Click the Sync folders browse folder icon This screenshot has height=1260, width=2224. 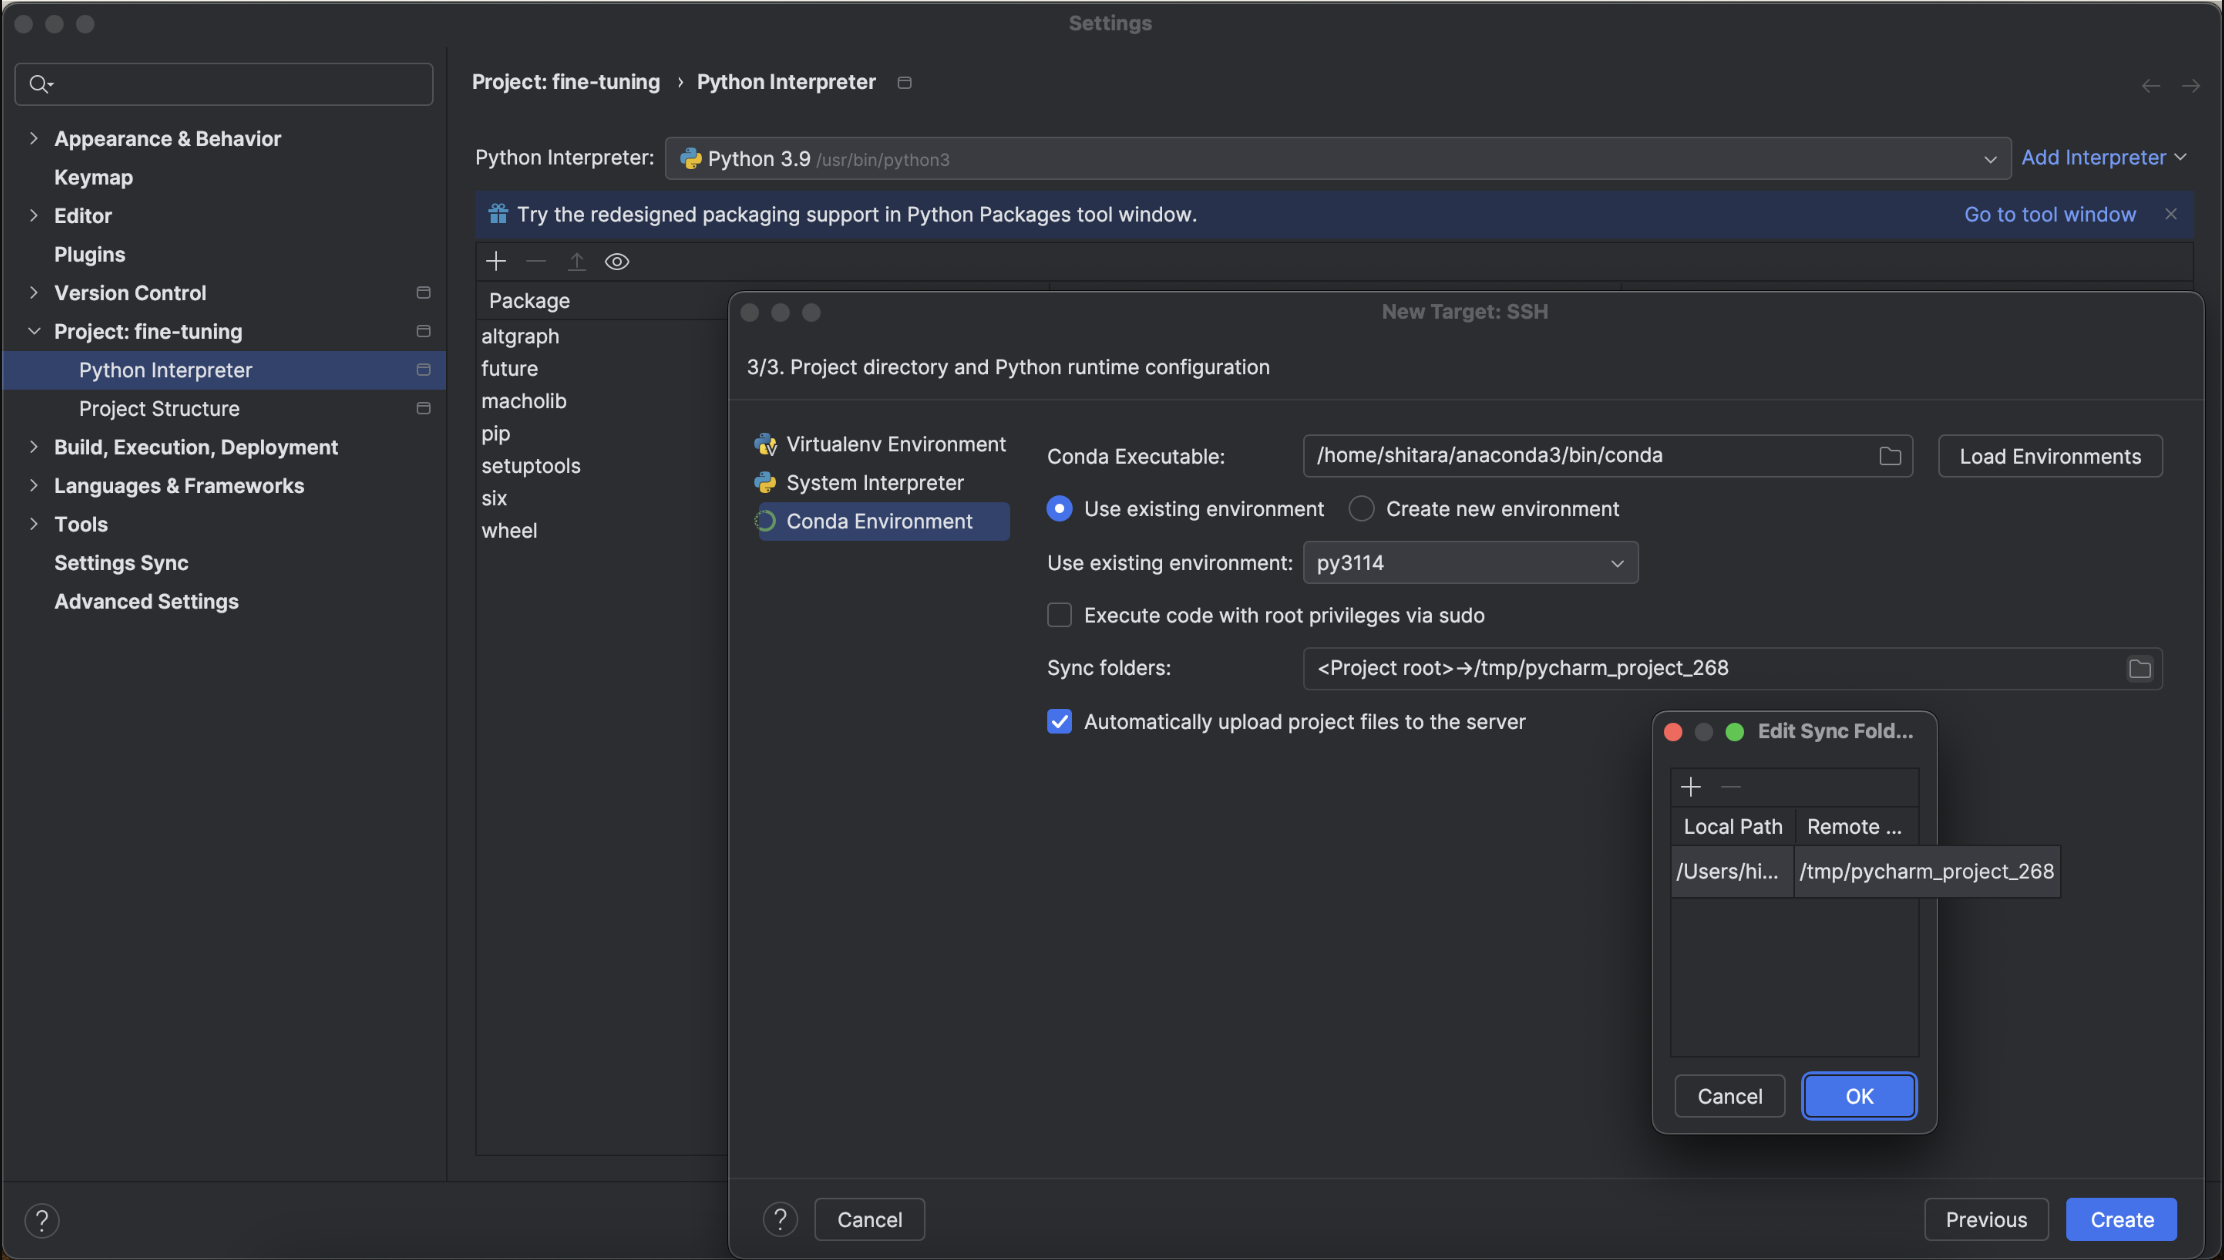point(2139,669)
